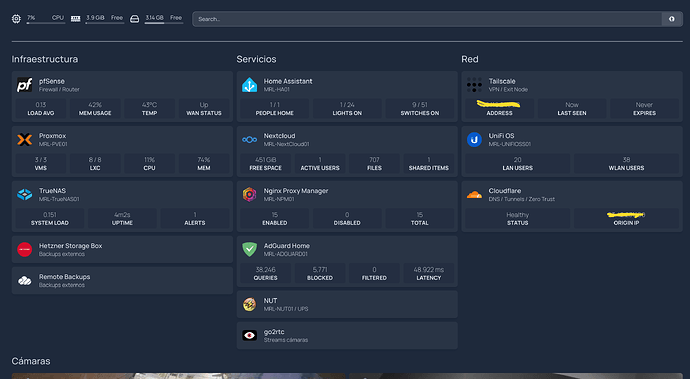Click UniFi LAN USERS block

tap(518, 164)
